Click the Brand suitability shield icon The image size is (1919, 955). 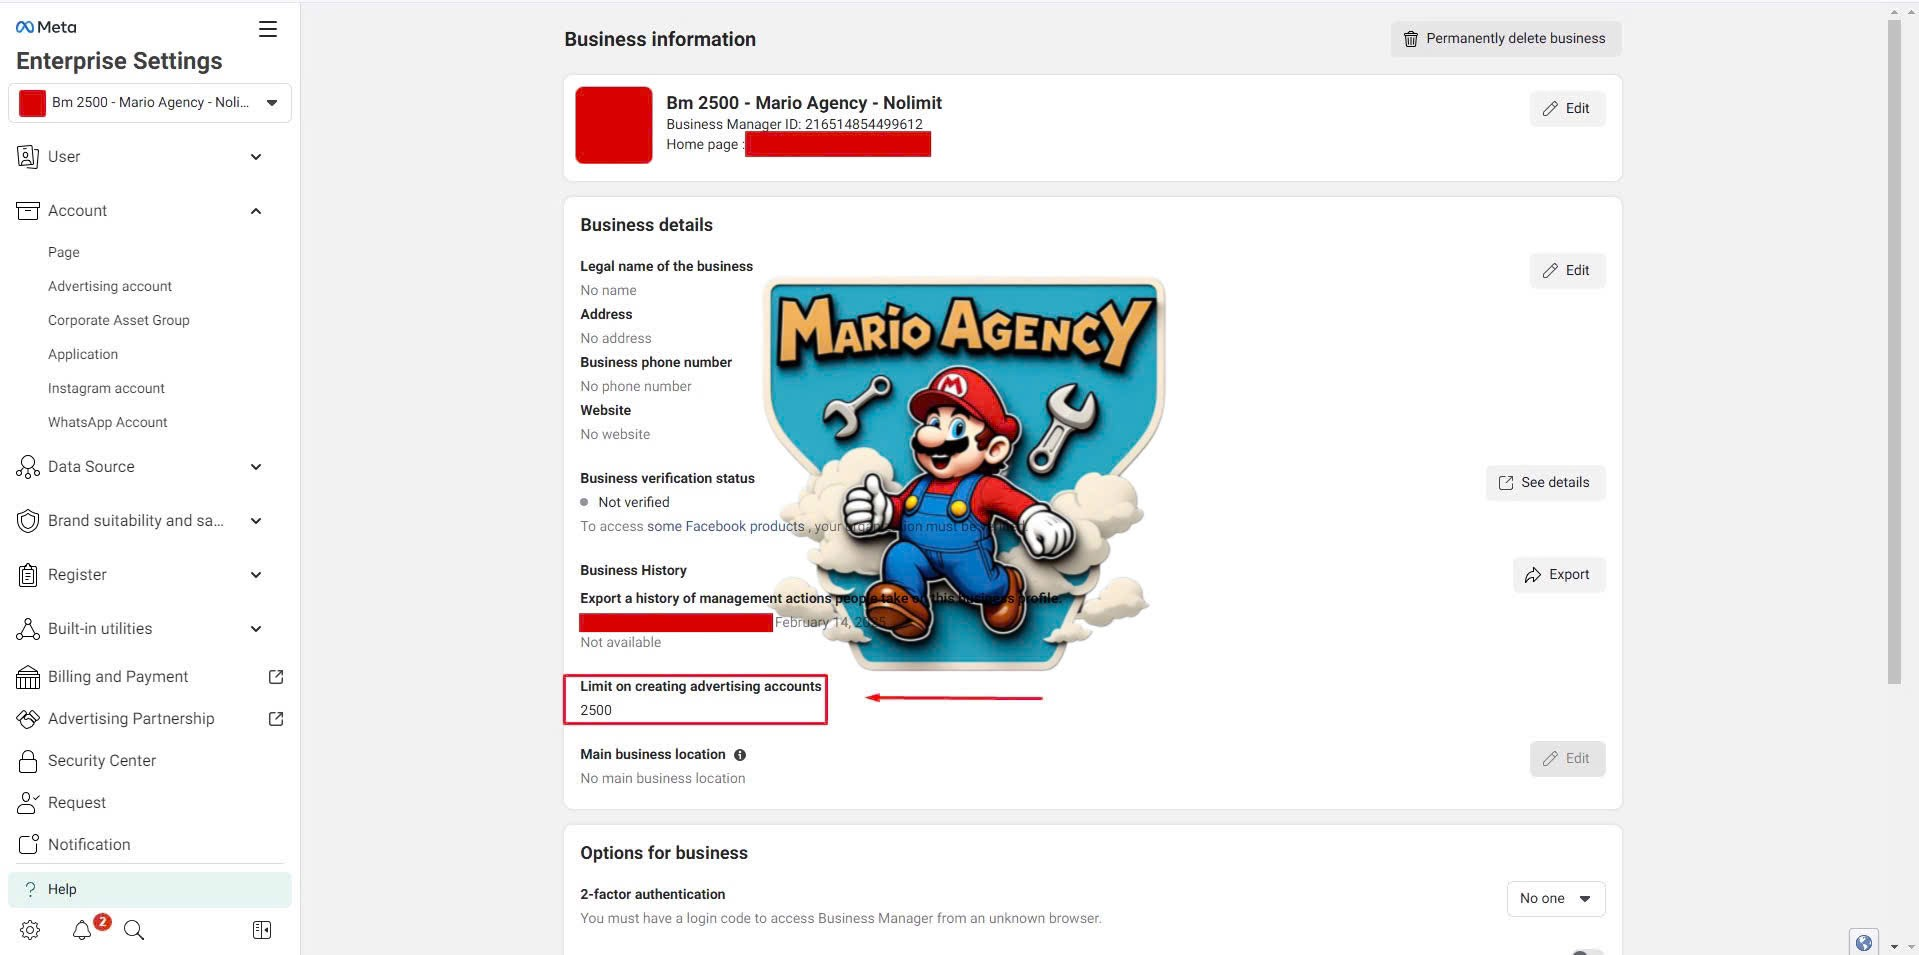(x=28, y=521)
